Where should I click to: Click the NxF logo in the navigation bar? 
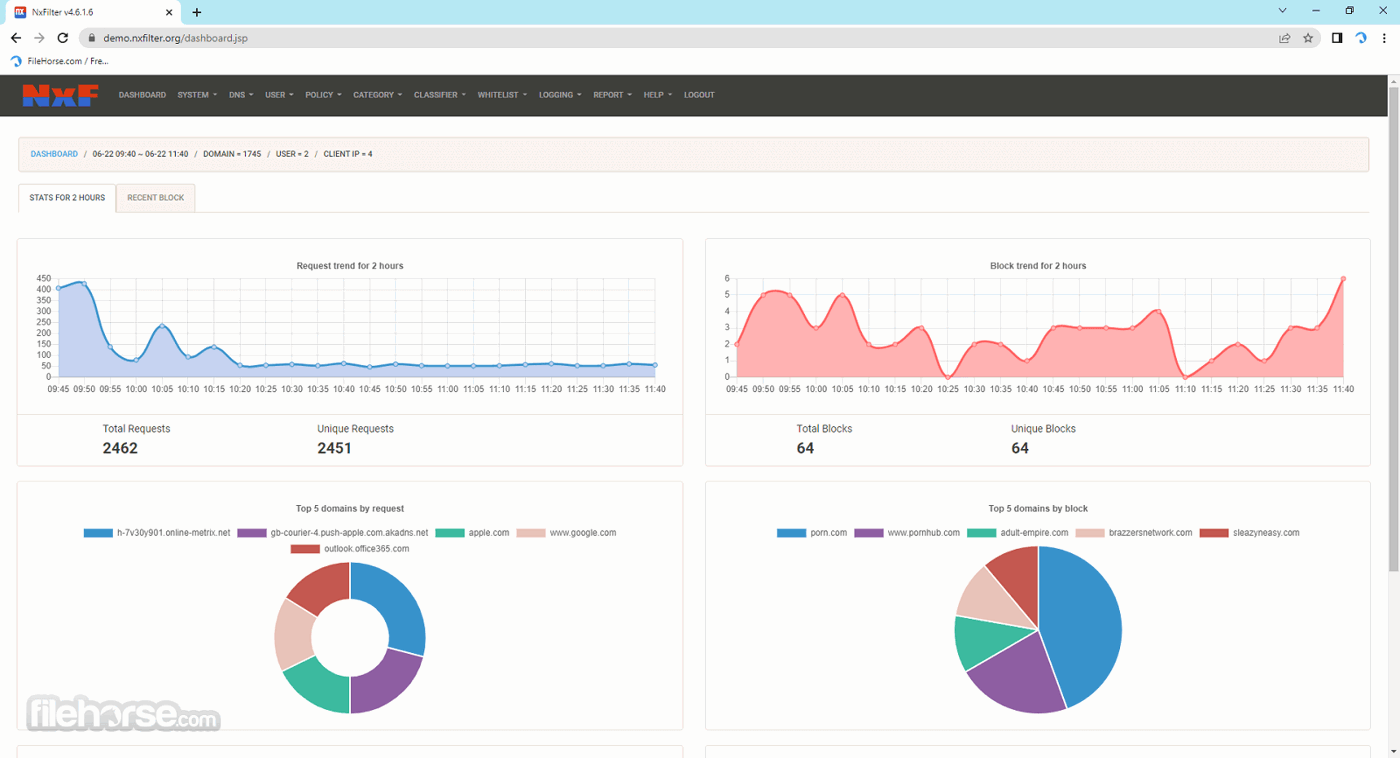point(59,94)
